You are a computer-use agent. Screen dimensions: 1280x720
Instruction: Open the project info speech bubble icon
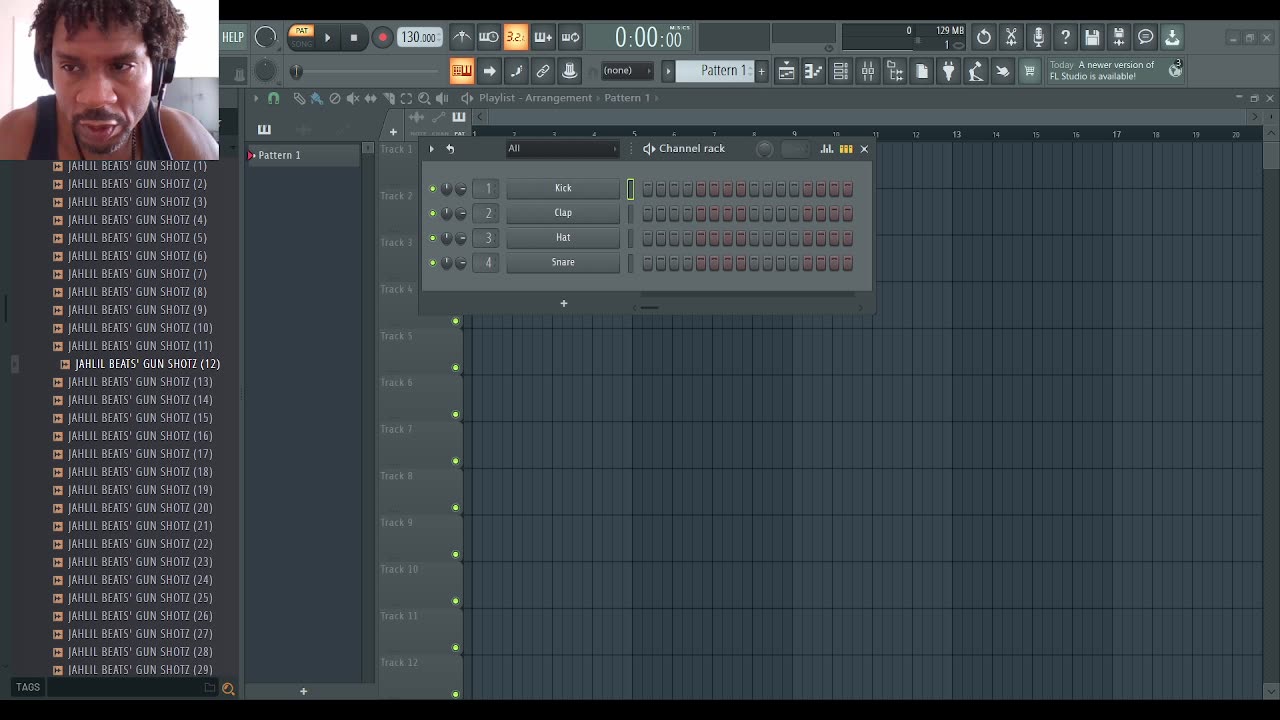point(1146,38)
